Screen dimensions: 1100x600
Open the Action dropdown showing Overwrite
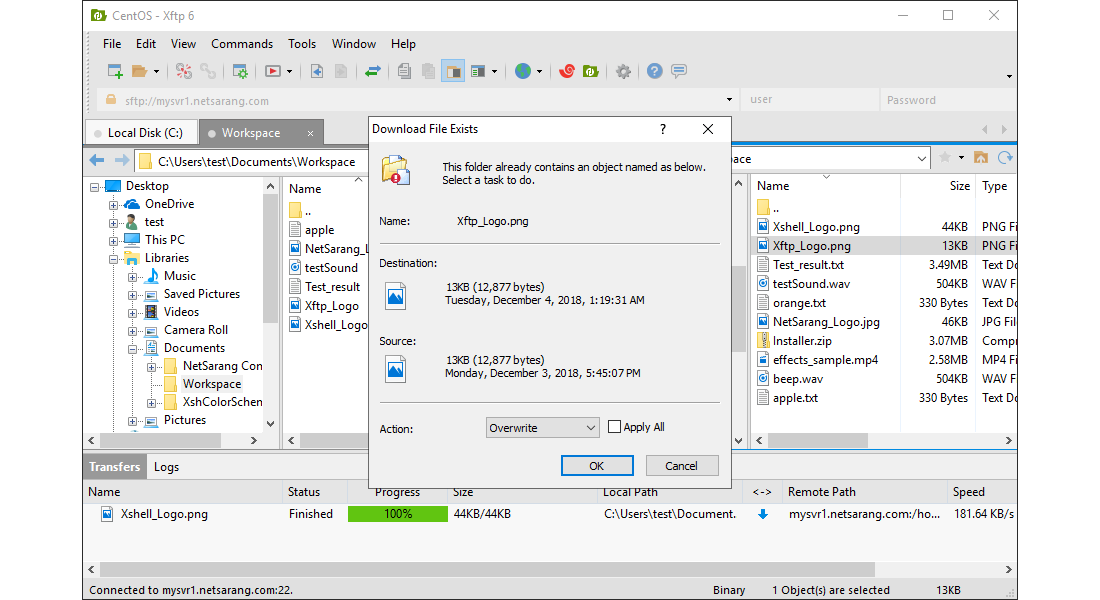coord(542,427)
